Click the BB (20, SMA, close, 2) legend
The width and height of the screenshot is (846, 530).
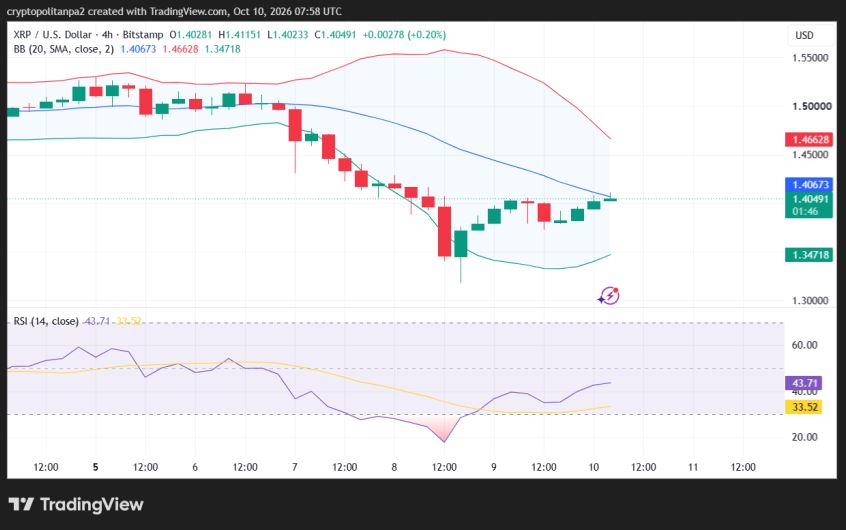click(x=64, y=49)
